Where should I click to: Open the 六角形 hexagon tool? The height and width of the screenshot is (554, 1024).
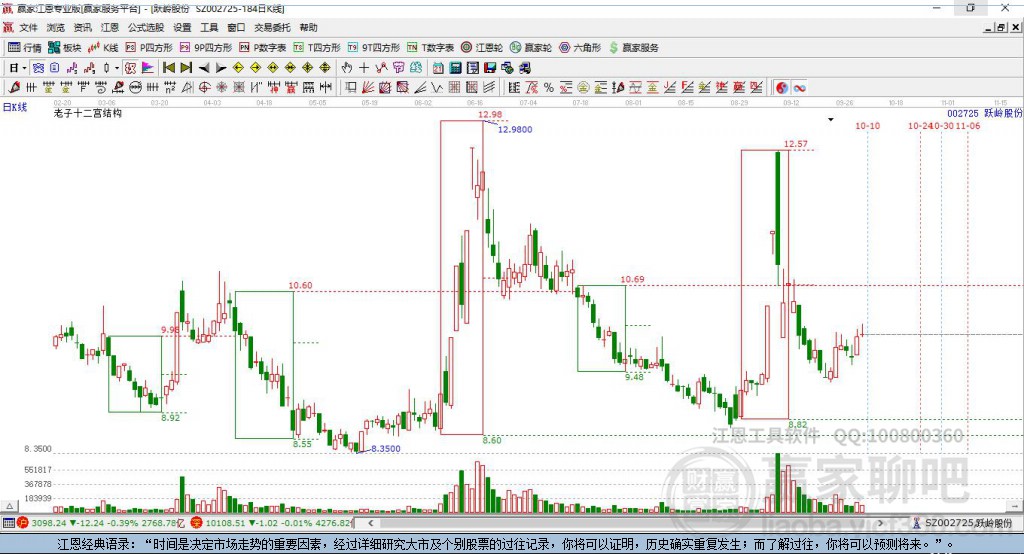580,48
